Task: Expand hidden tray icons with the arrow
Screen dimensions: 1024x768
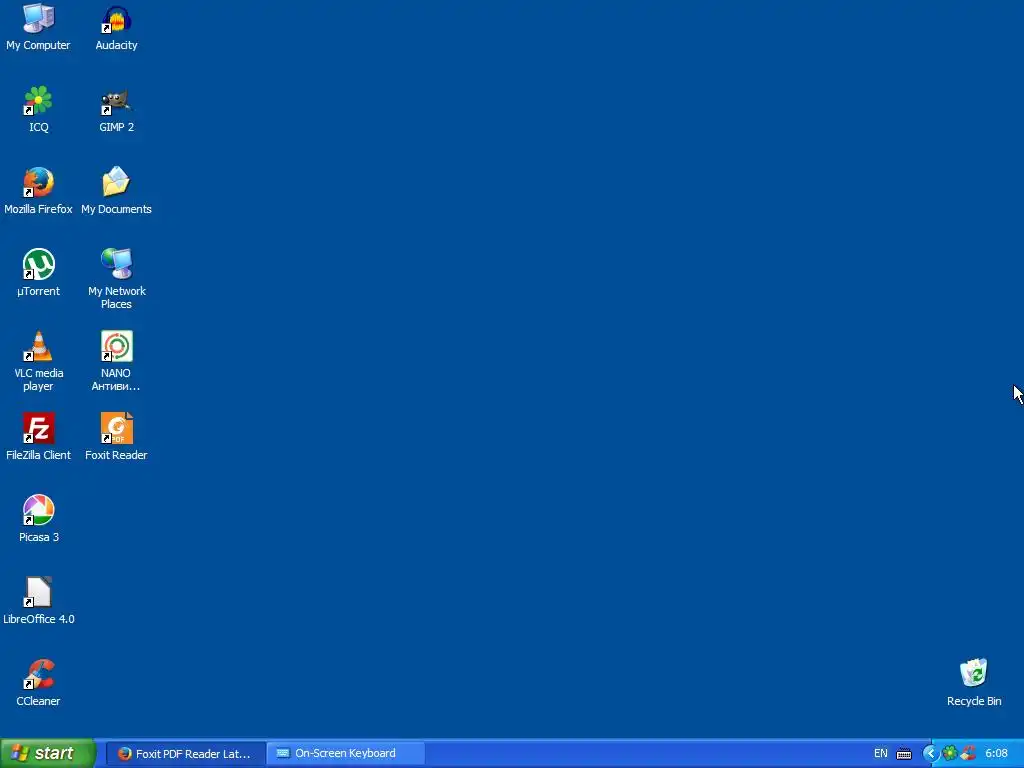Action: (930, 754)
